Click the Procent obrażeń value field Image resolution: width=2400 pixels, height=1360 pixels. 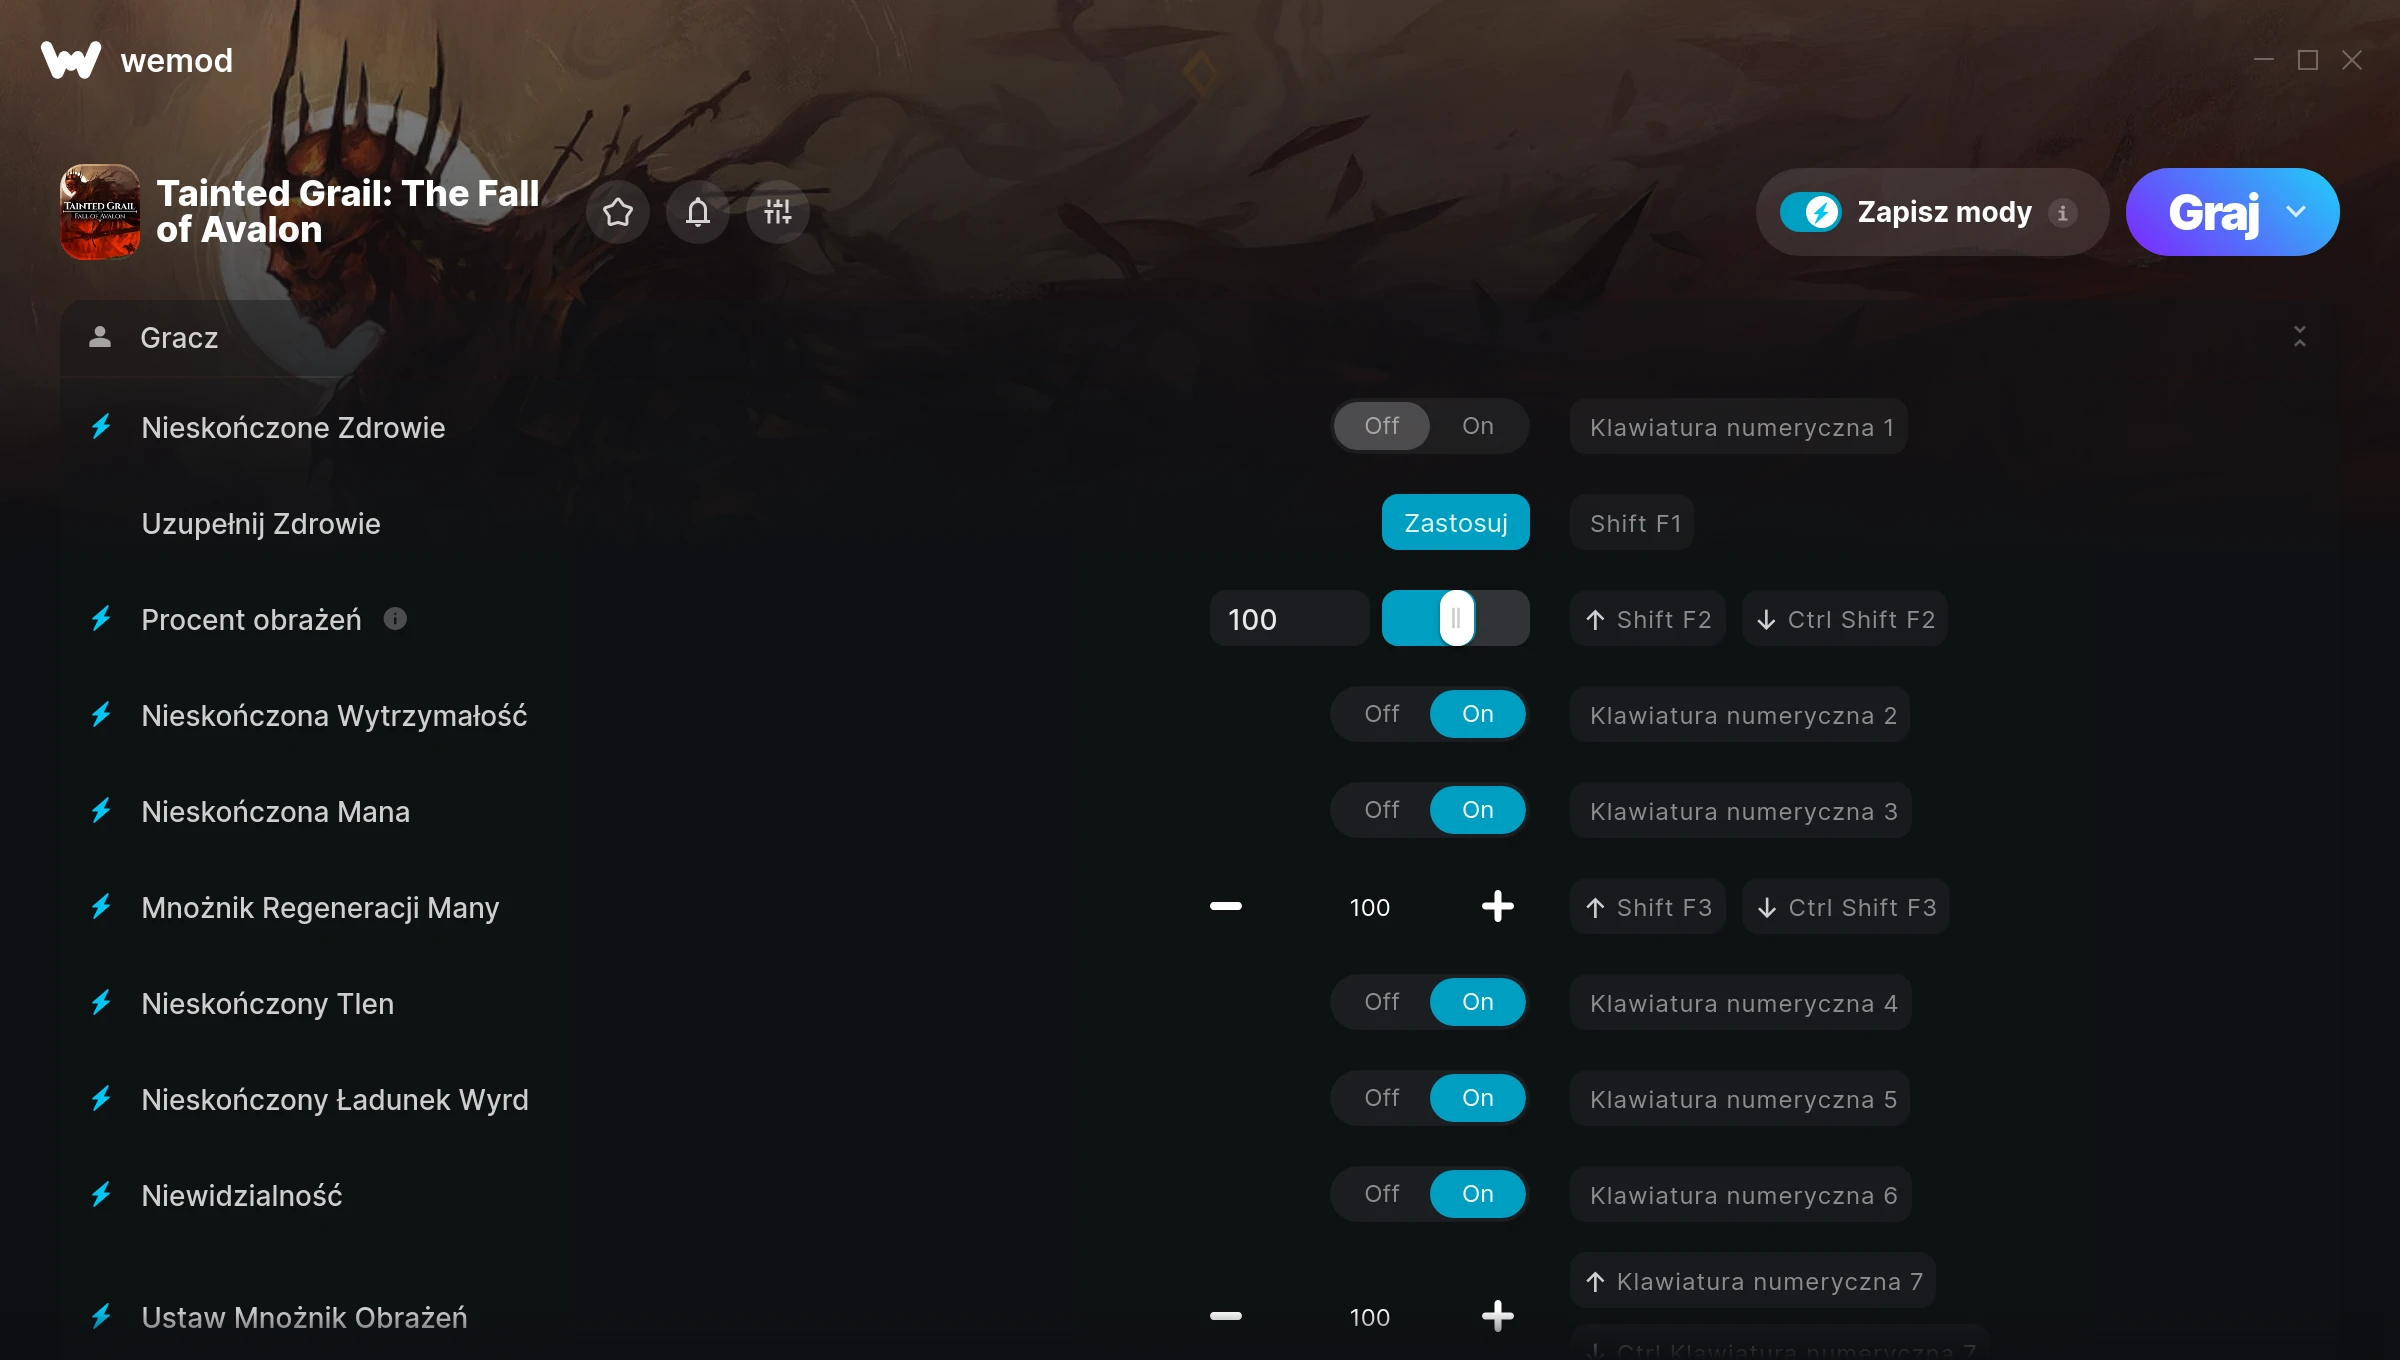click(x=1289, y=619)
